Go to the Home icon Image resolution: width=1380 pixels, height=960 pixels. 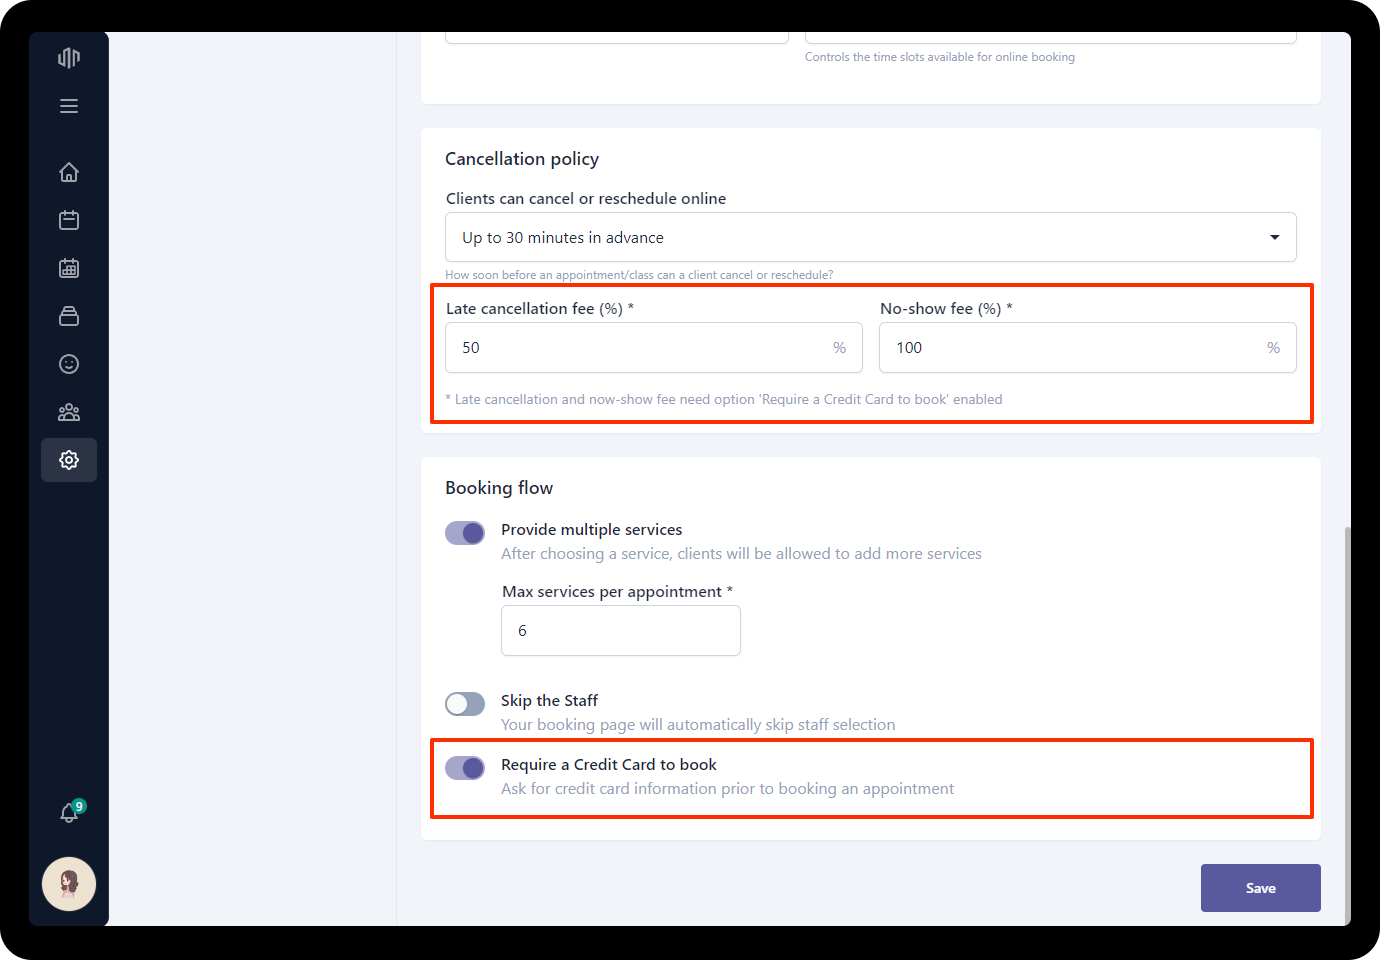coord(69,172)
